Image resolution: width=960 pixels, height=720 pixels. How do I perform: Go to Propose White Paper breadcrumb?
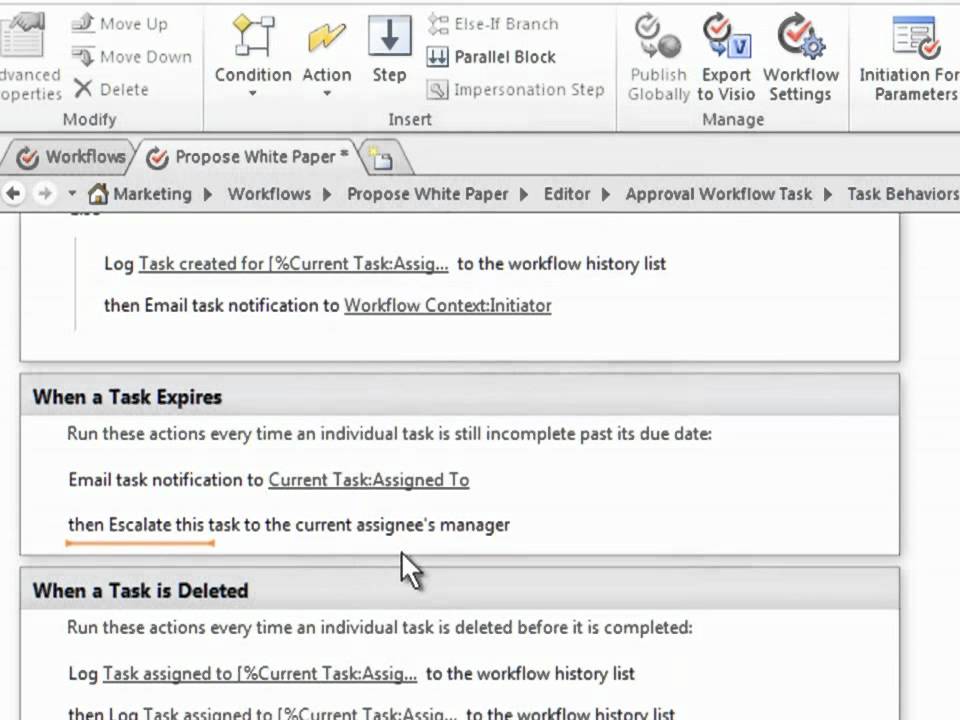pyautogui.click(x=427, y=194)
